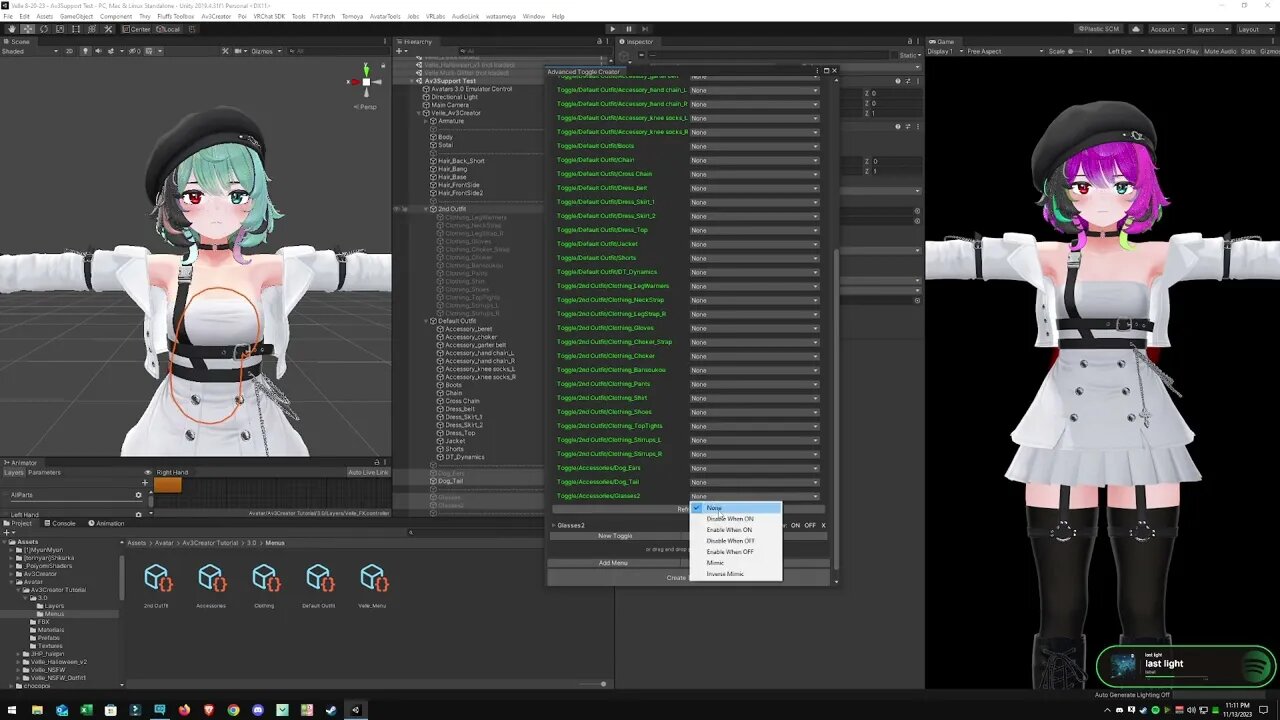Viewport: 1280px width, 720px height.
Task: Open dropdown for Default Outfit/Cross Chain
Action: [x=755, y=174]
